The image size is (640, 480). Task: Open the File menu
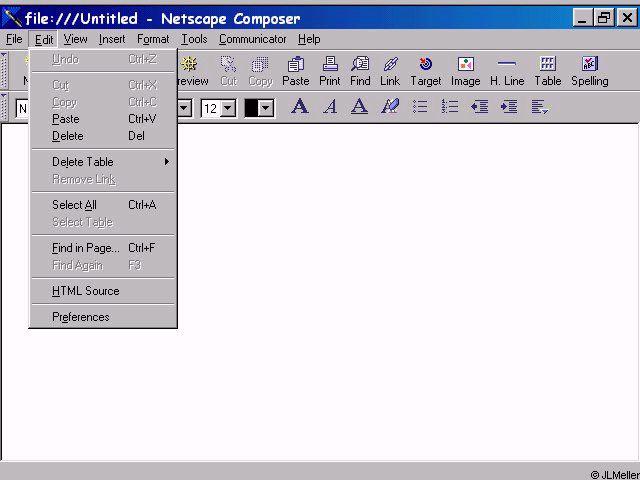pyautogui.click(x=14, y=39)
